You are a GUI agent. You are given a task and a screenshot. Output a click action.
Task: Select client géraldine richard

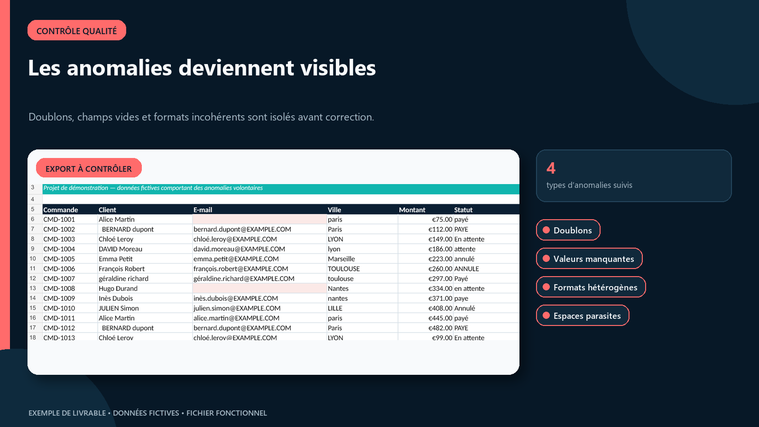[x=145, y=278]
